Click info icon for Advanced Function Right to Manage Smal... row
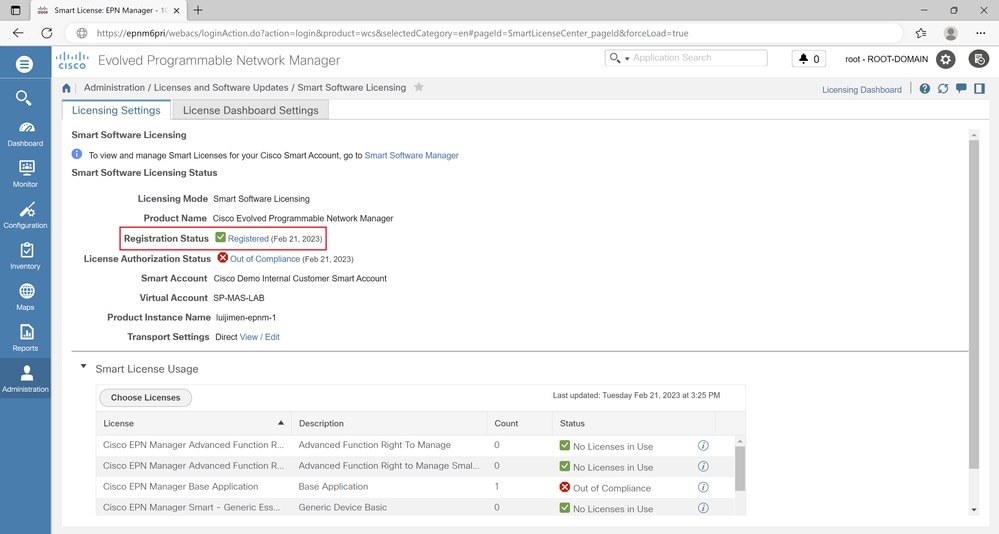 click(x=703, y=466)
